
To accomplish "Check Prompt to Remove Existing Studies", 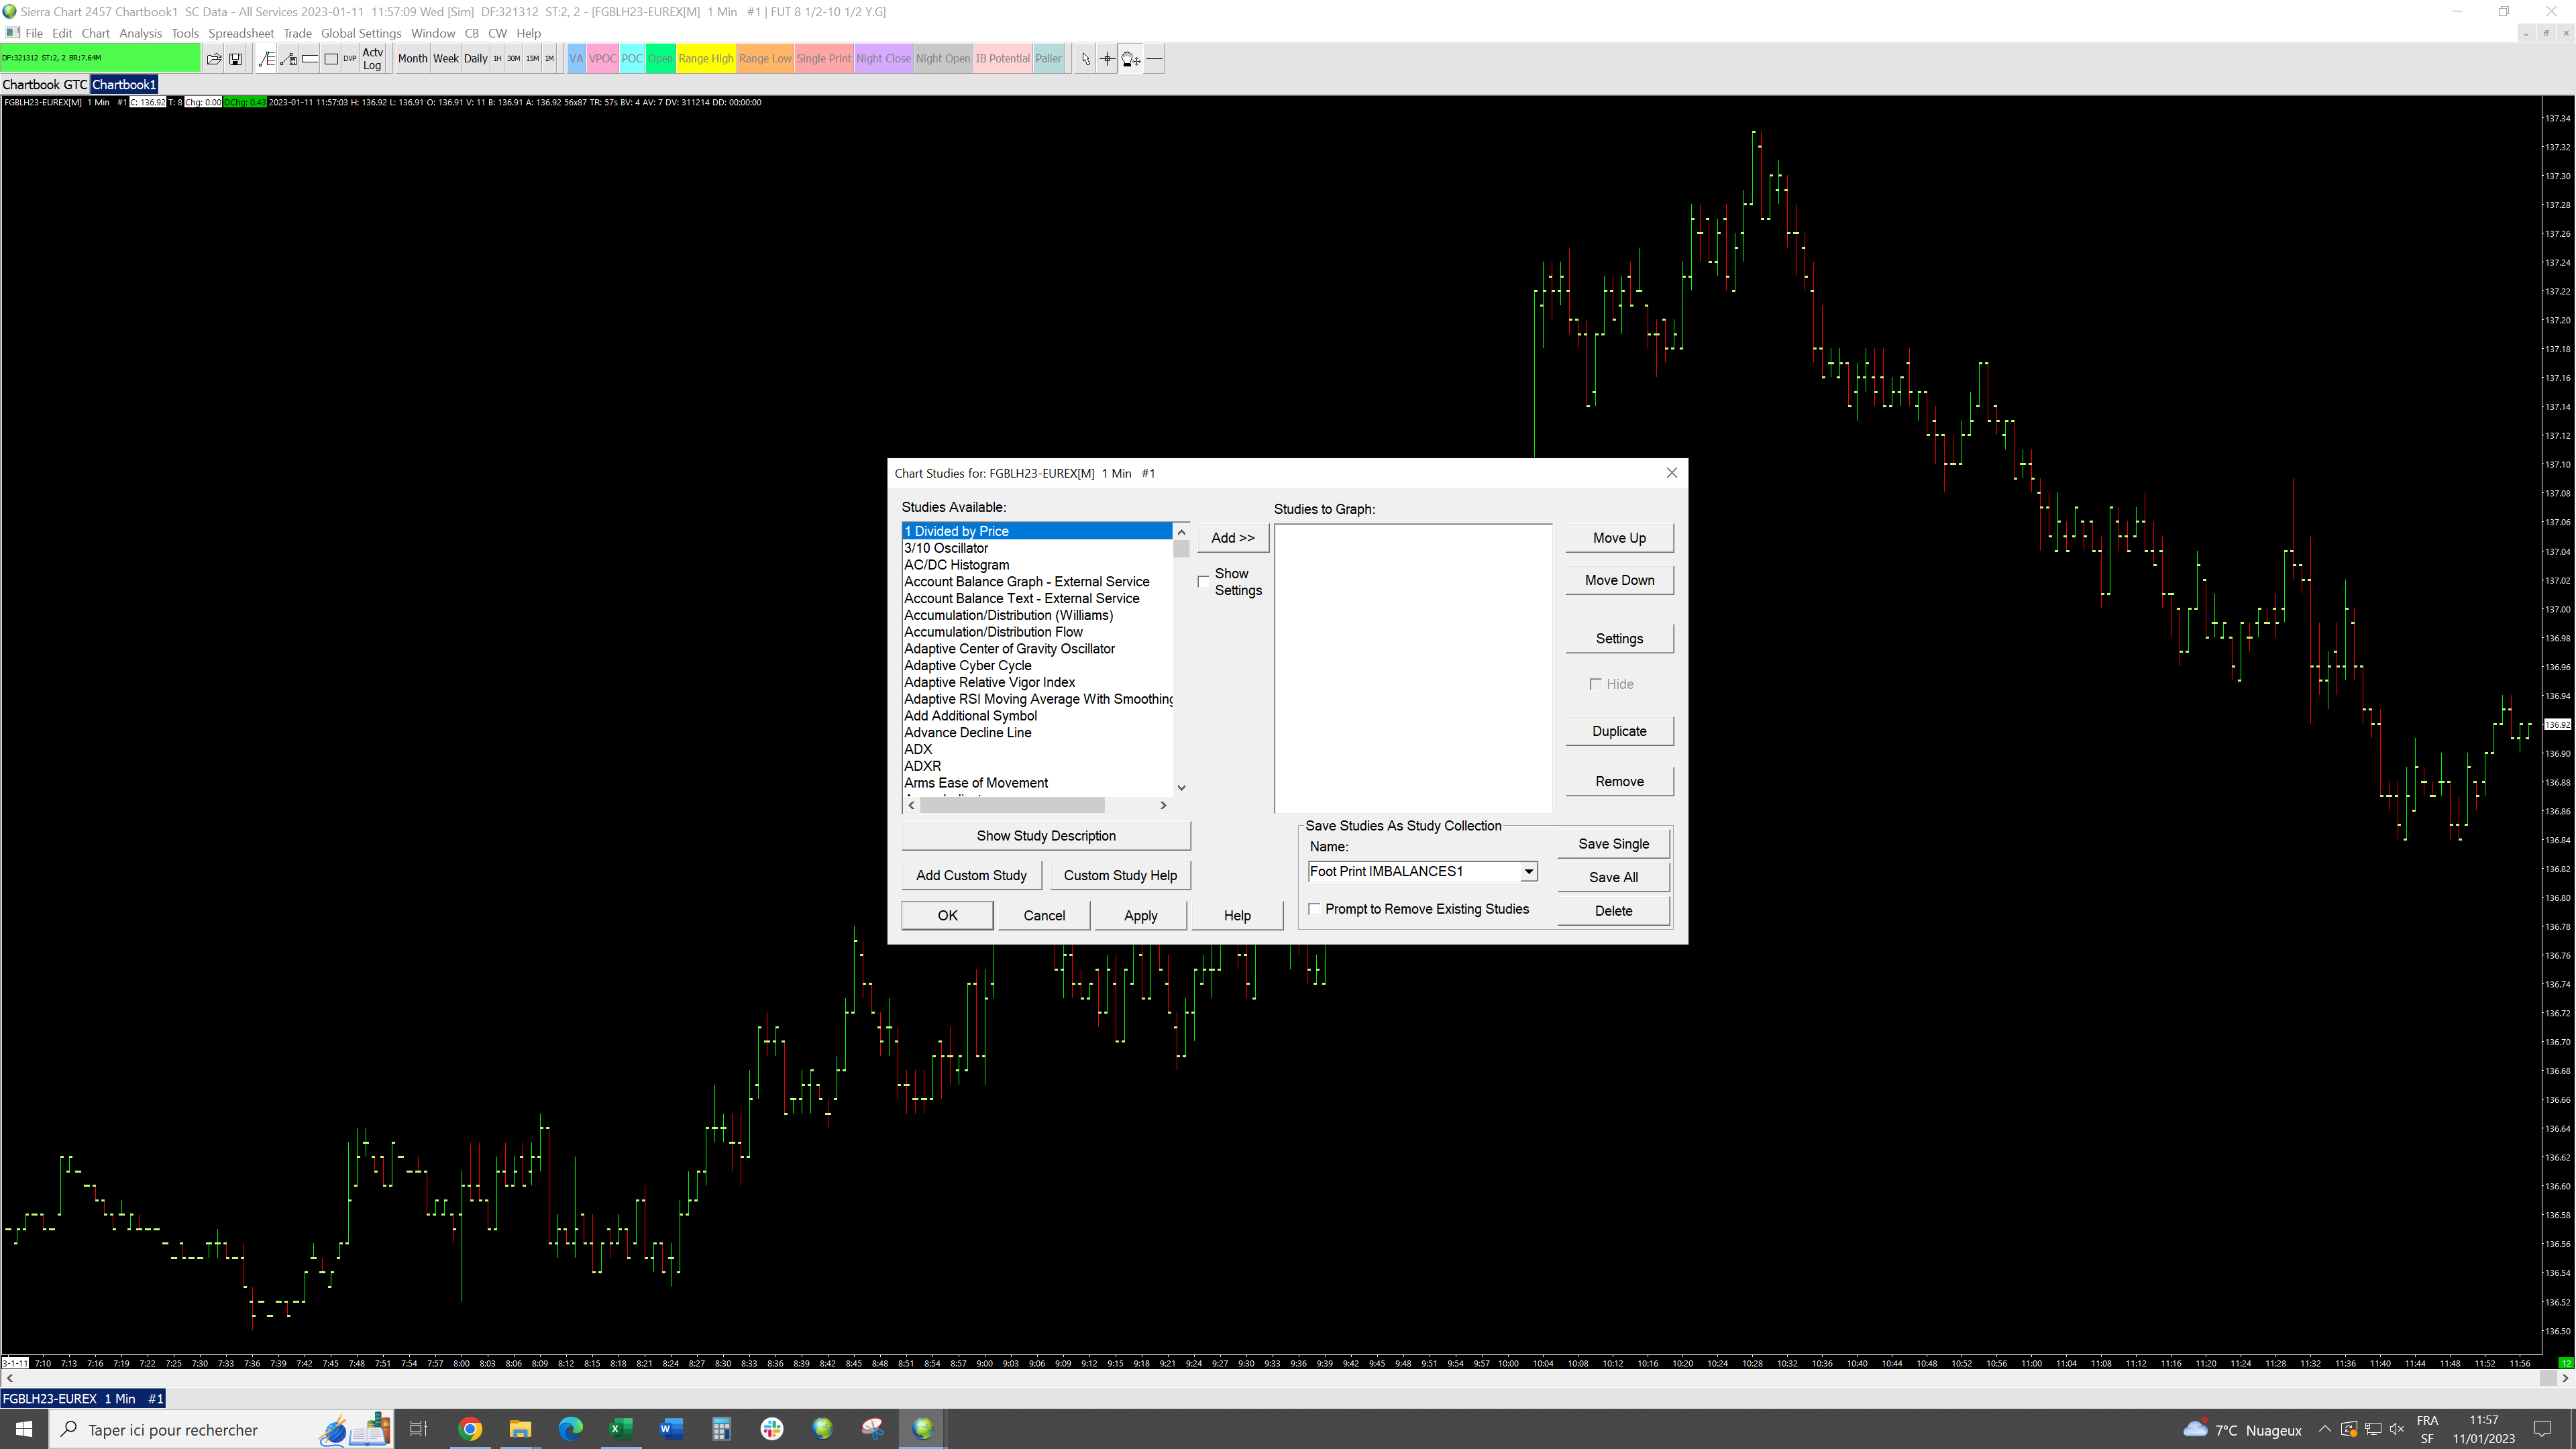I will pos(1315,909).
